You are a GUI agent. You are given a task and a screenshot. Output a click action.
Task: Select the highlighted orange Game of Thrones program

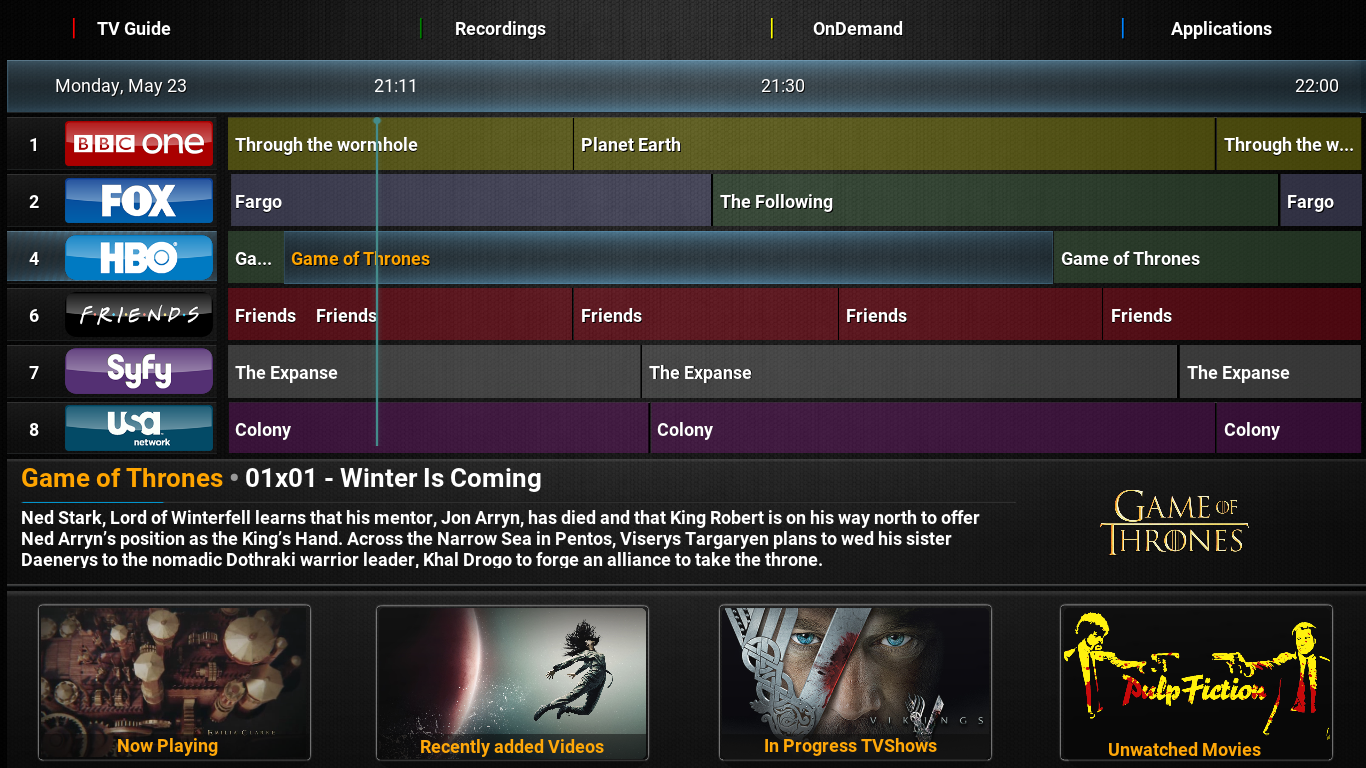tap(668, 258)
